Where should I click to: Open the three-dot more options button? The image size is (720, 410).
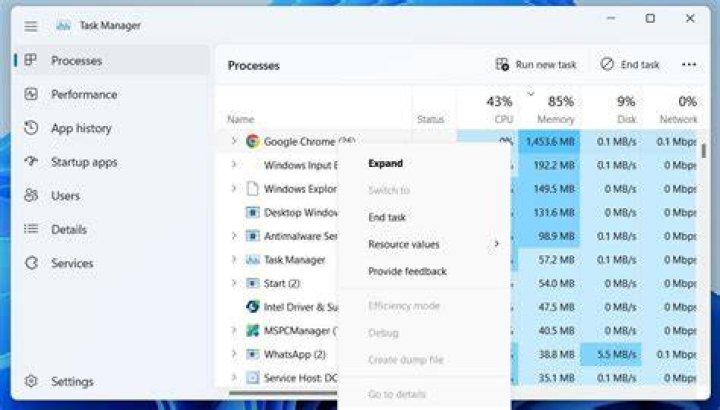point(689,65)
